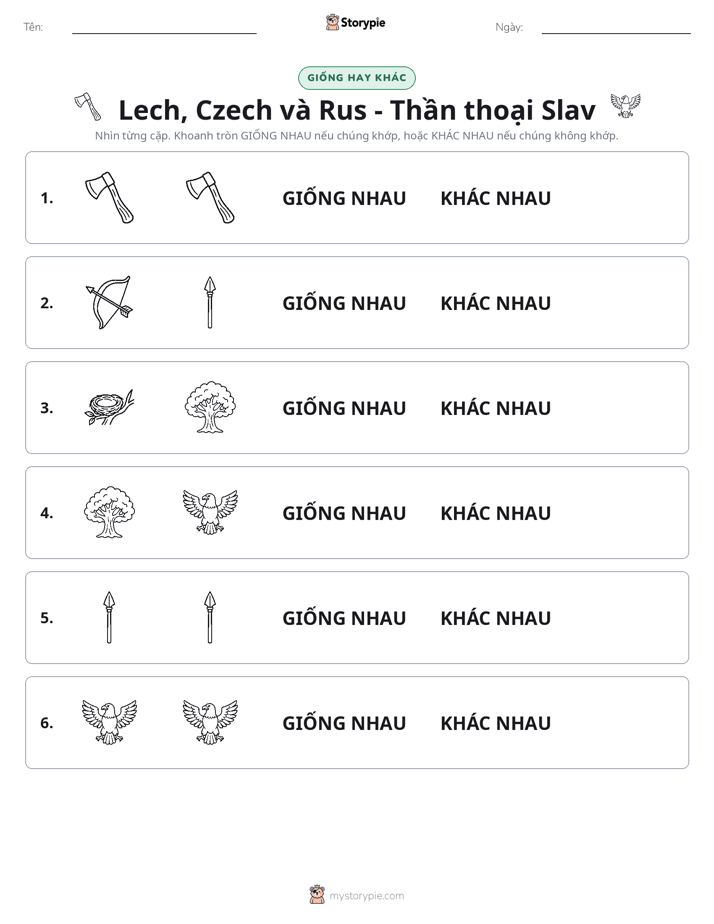The image size is (714, 924).
Task: Click the bow and arrow icon
Action: [x=109, y=303]
